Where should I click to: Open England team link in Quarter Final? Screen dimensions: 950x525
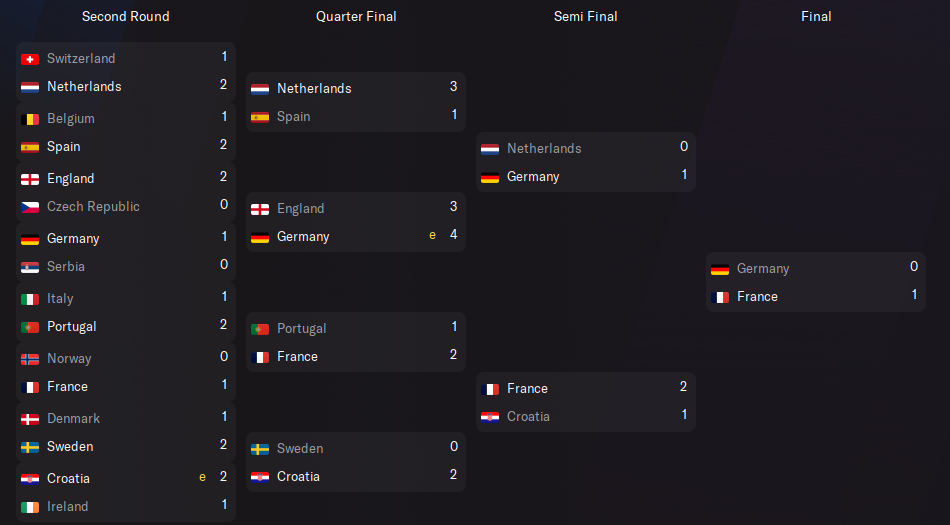pos(300,209)
